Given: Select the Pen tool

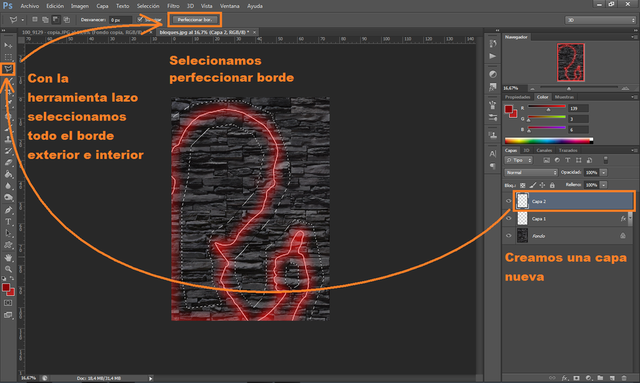Looking at the screenshot, I should [8, 210].
